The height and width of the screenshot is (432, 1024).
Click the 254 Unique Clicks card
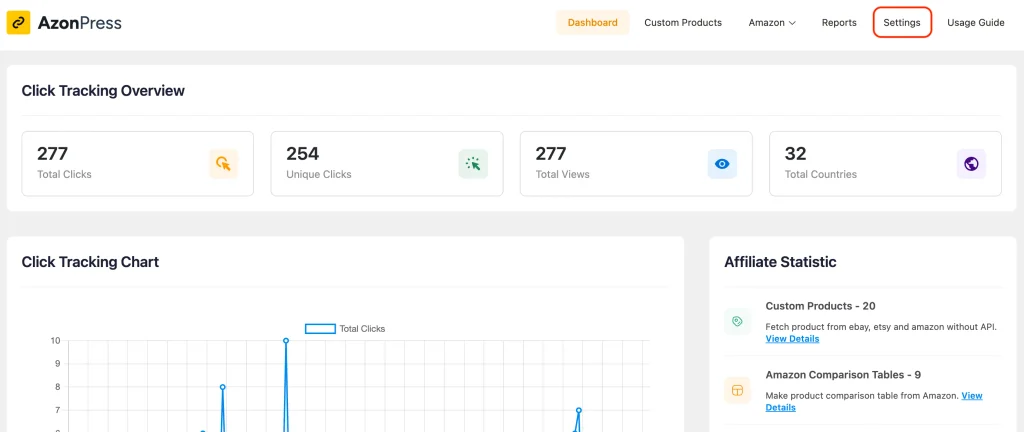click(387, 164)
